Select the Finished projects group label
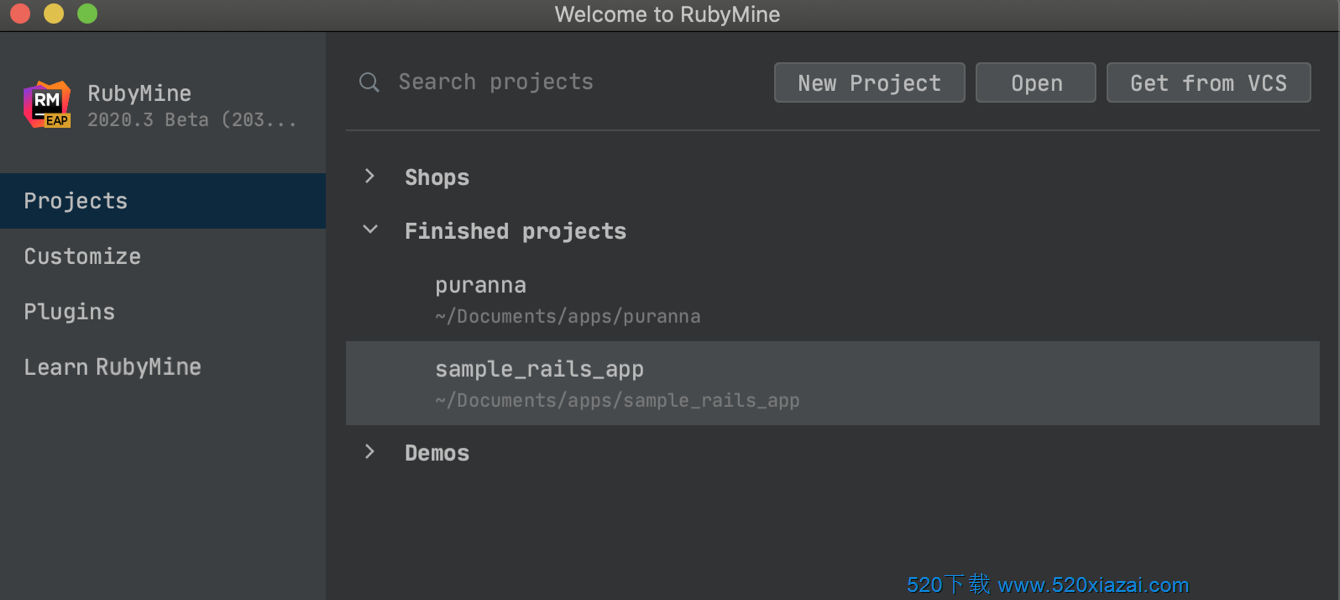1340x600 pixels. pyautogui.click(x=515, y=232)
